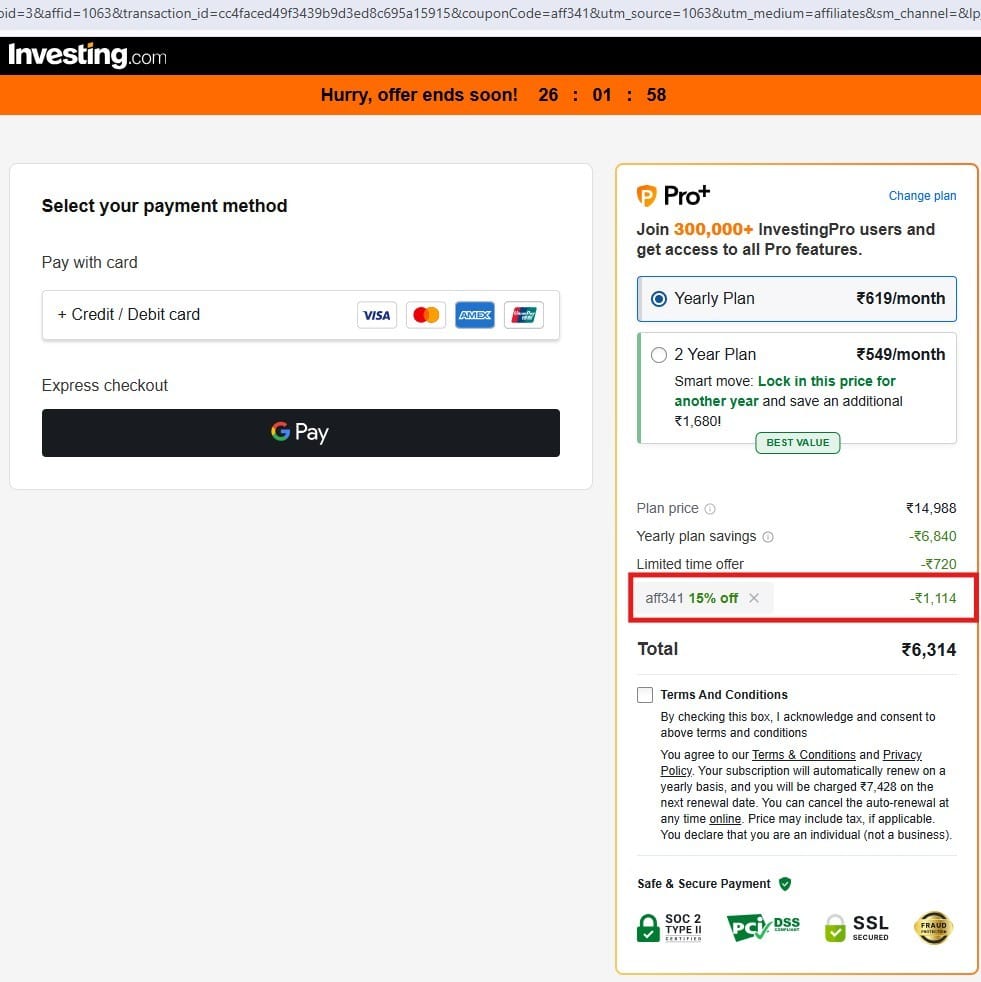Open the Change plan link
981x982 pixels.
click(x=922, y=195)
